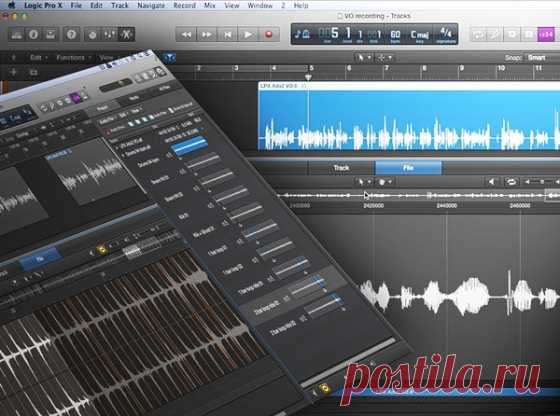Open the Logic Pro X menu
Viewport: 560px width, 416px height.
(43, 5)
